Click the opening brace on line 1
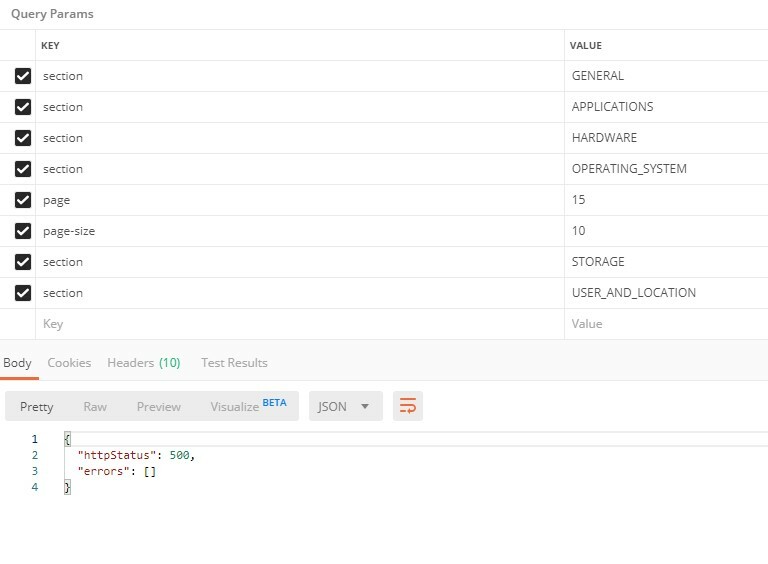The height and width of the screenshot is (564, 768). (67, 439)
